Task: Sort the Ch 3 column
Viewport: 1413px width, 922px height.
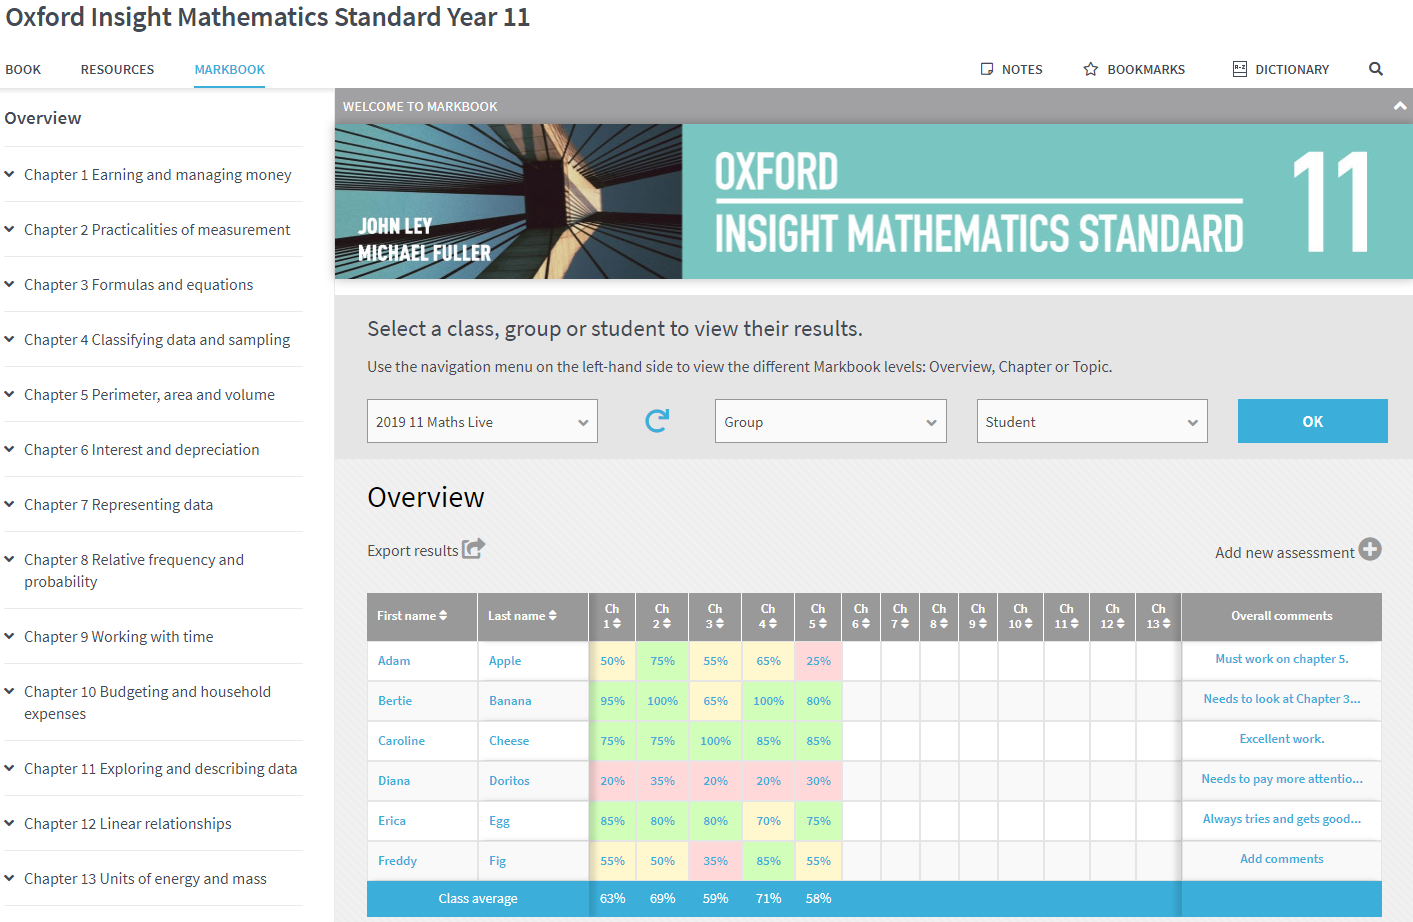Action: click(x=720, y=623)
